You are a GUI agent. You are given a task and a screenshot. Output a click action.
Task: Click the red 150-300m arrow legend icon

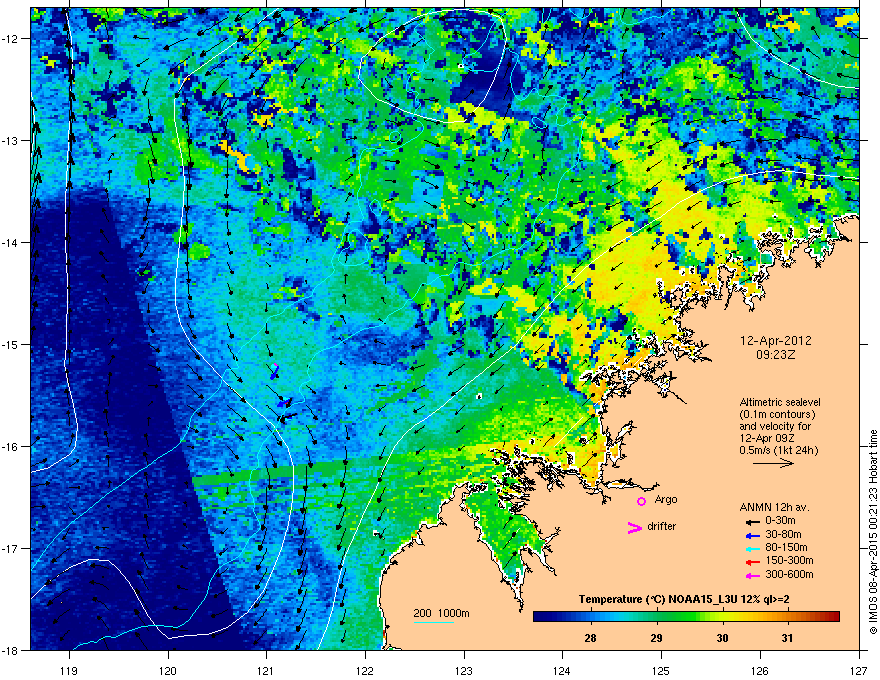[x=752, y=562]
